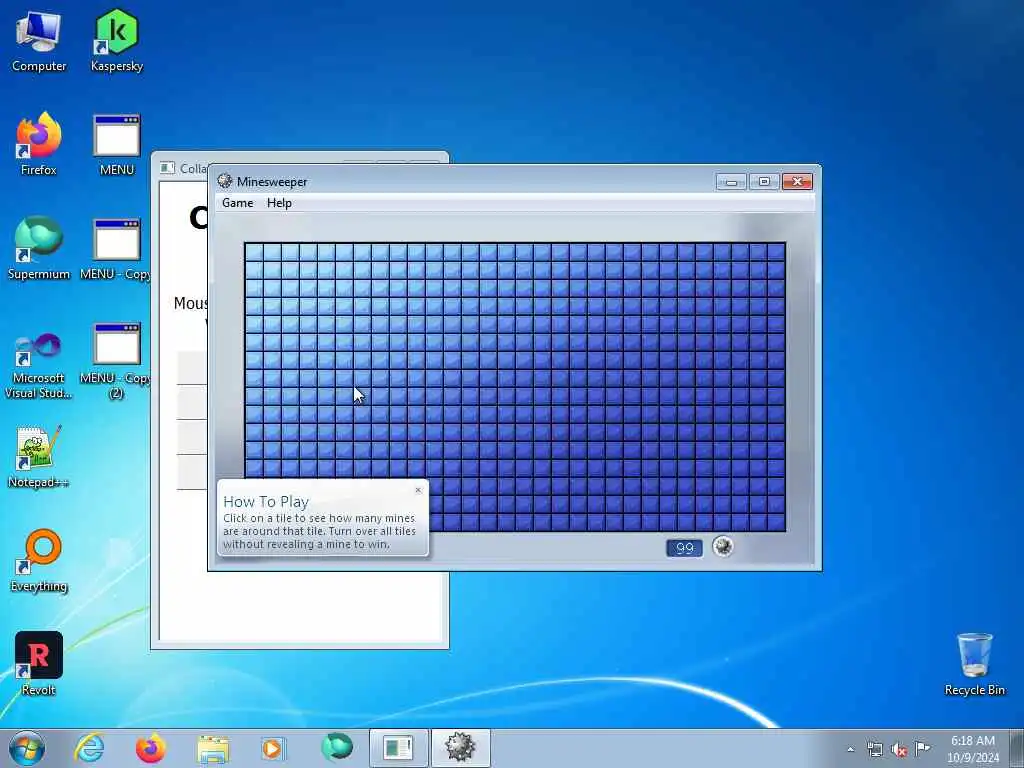Launch Internet Explorer from the taskbar
The height and width of the screenshot is (768, 1024).
(89, 748)
